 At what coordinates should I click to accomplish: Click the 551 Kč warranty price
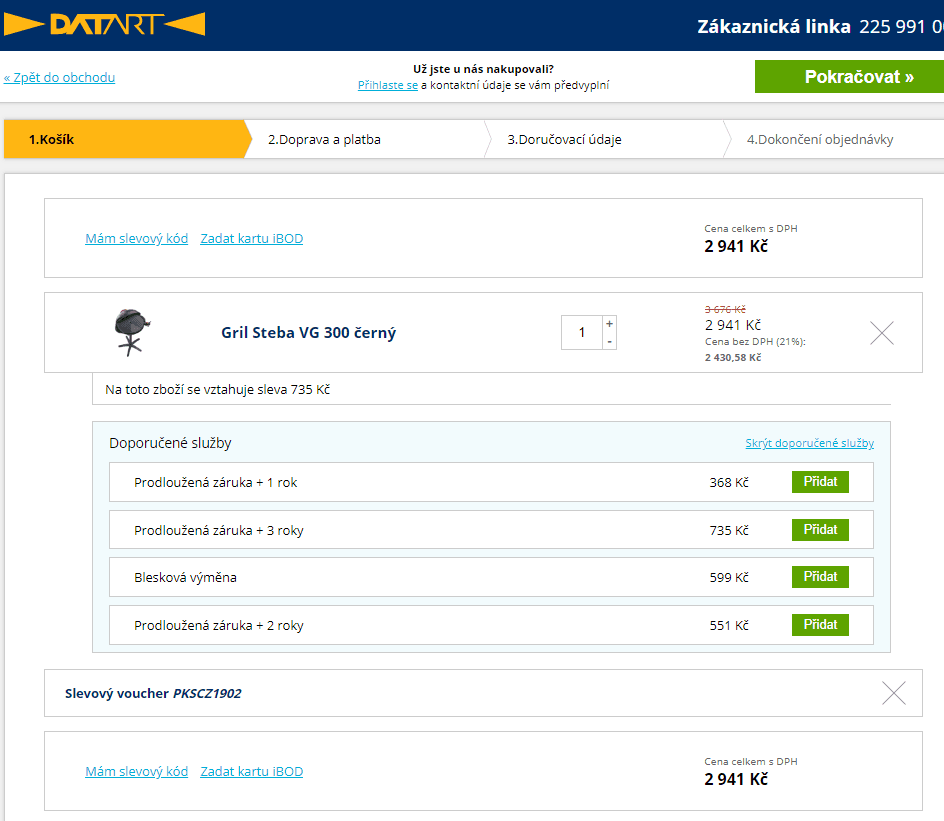728,626
